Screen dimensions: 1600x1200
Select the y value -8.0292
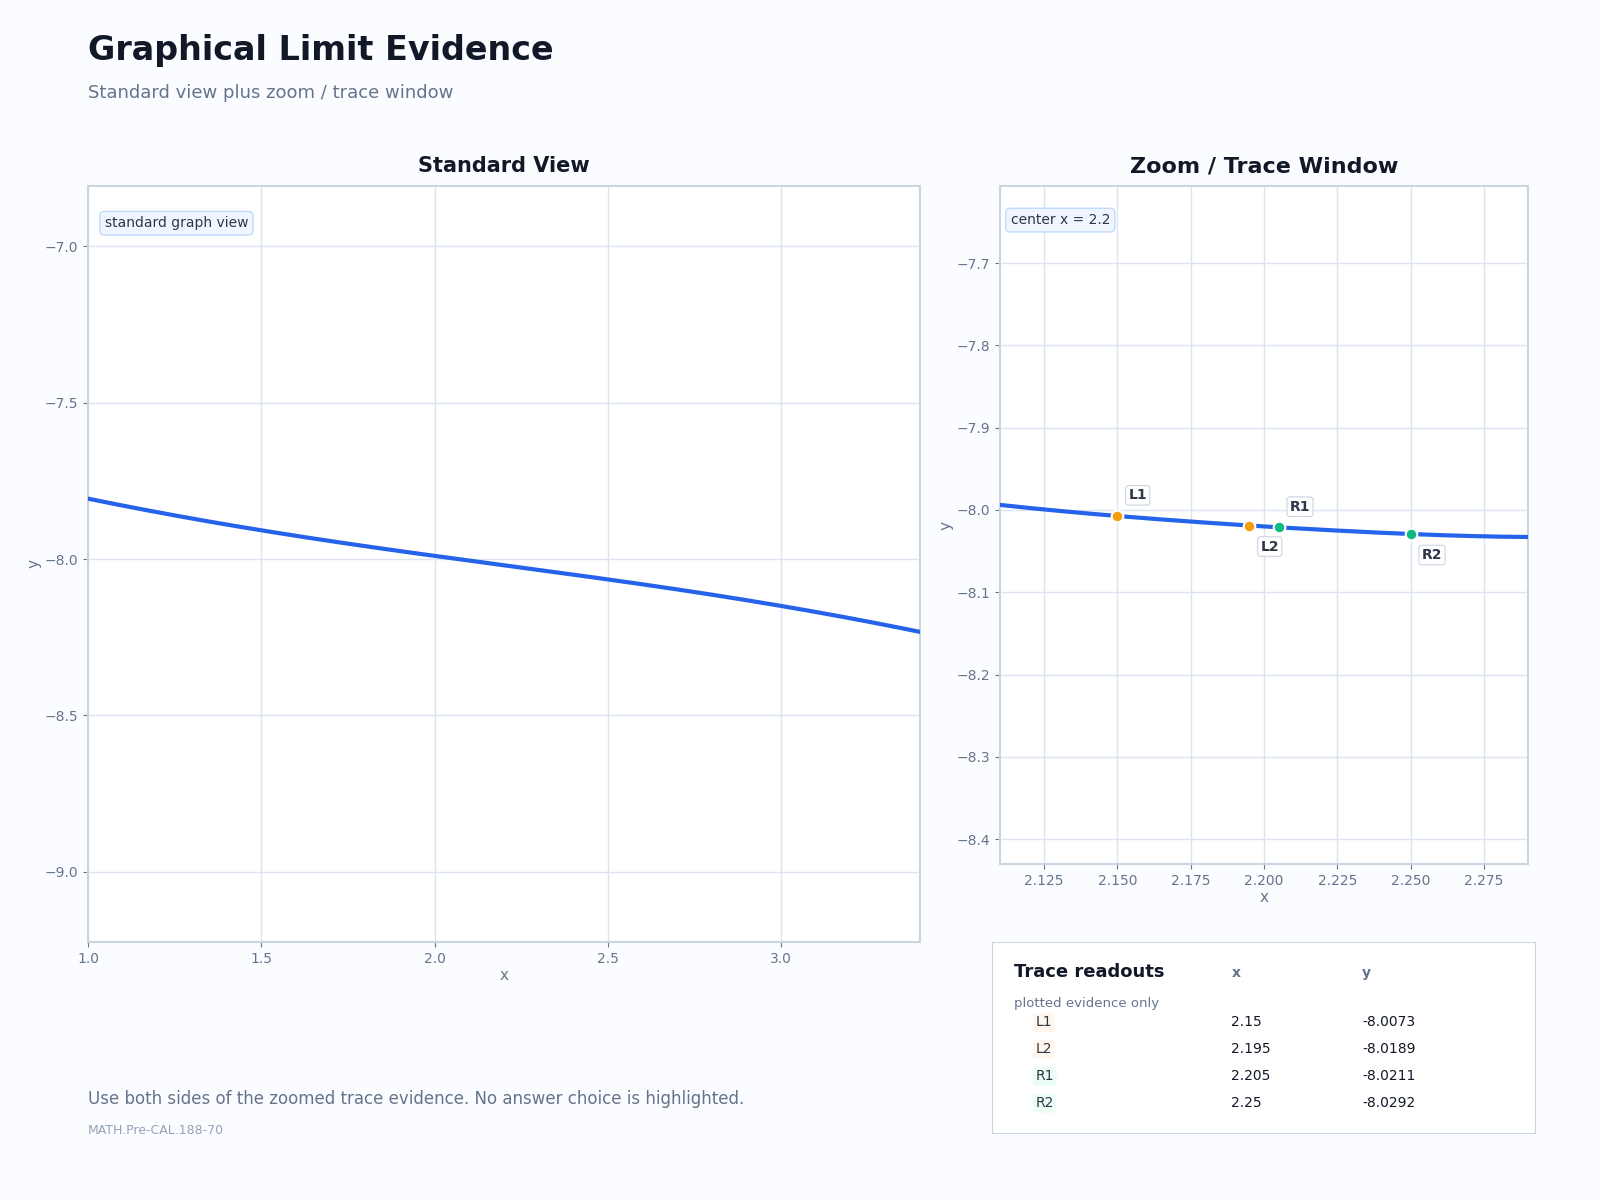point(1388,1103)
